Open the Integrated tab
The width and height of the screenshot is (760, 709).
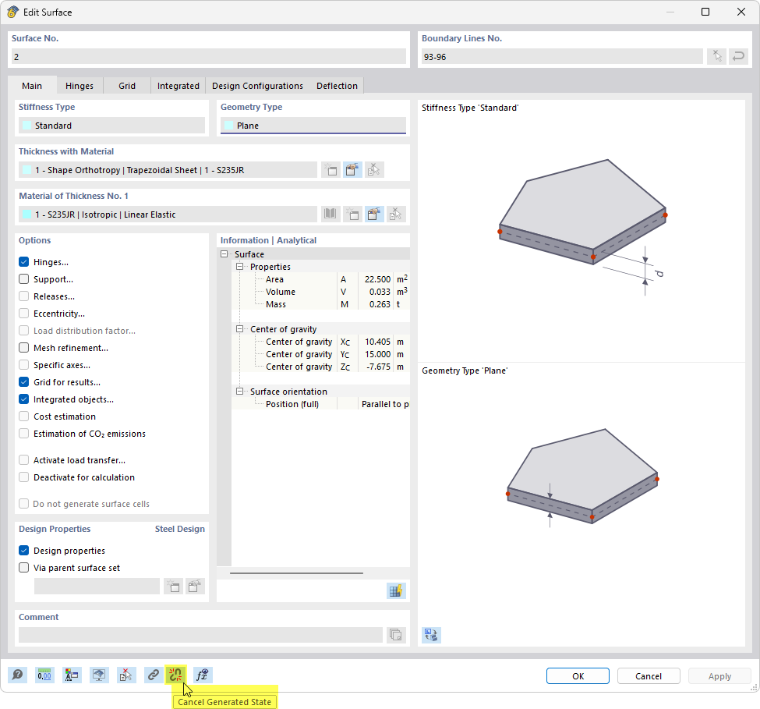[178, 86]
